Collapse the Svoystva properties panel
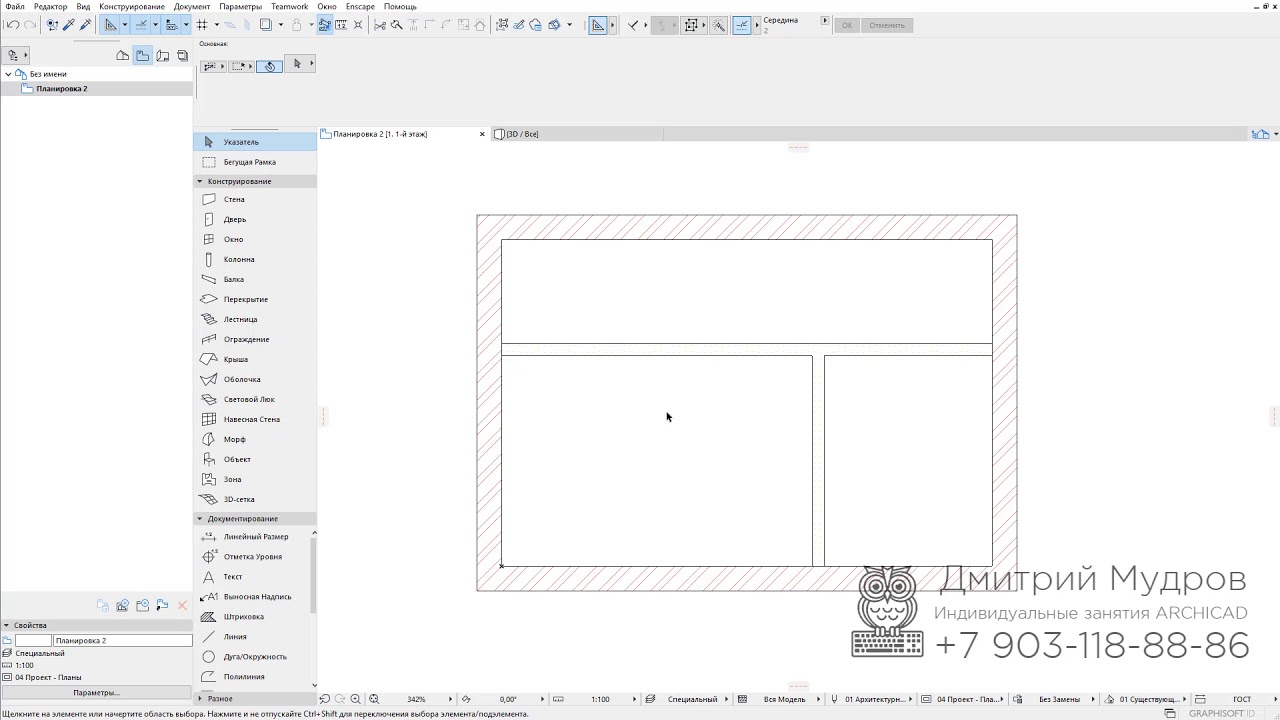Screen dimensions: 1280x720 click(7, 625)
